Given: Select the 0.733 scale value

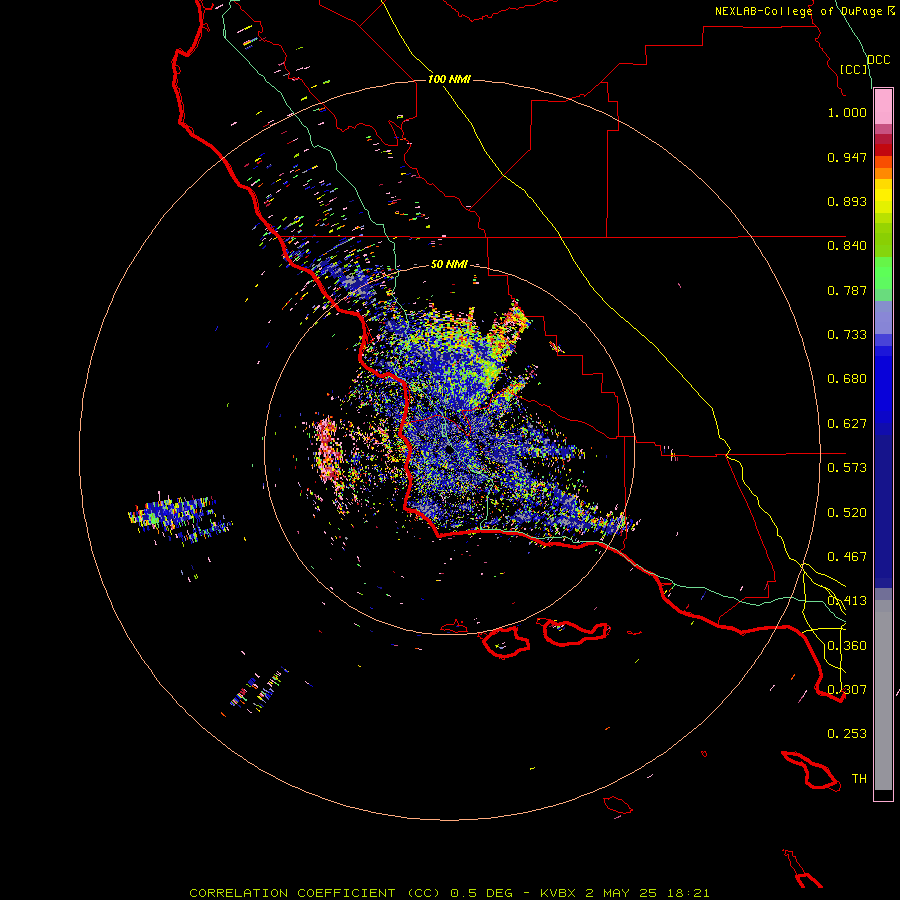Looking at the screenshot, I should 847,335.
